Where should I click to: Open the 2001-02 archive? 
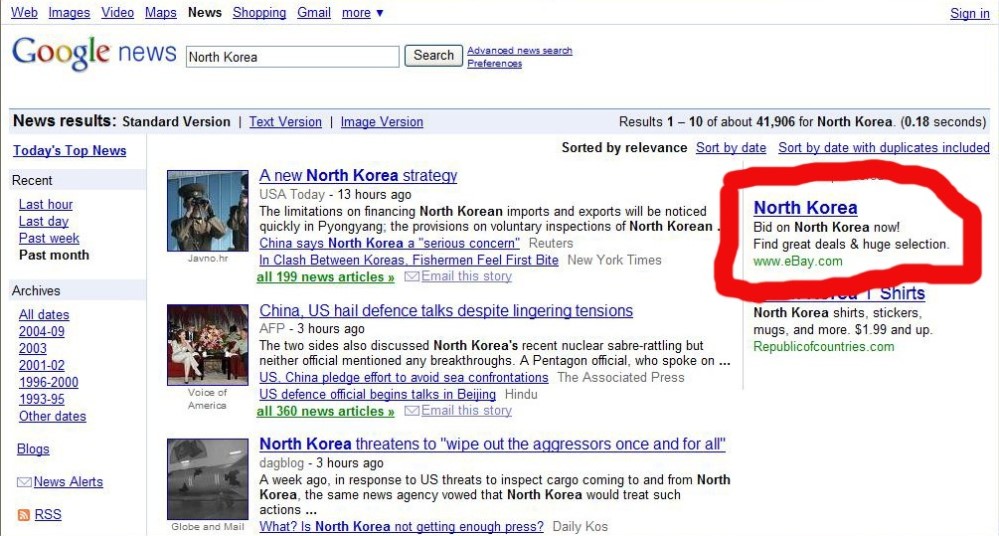[x=41, y=365]
